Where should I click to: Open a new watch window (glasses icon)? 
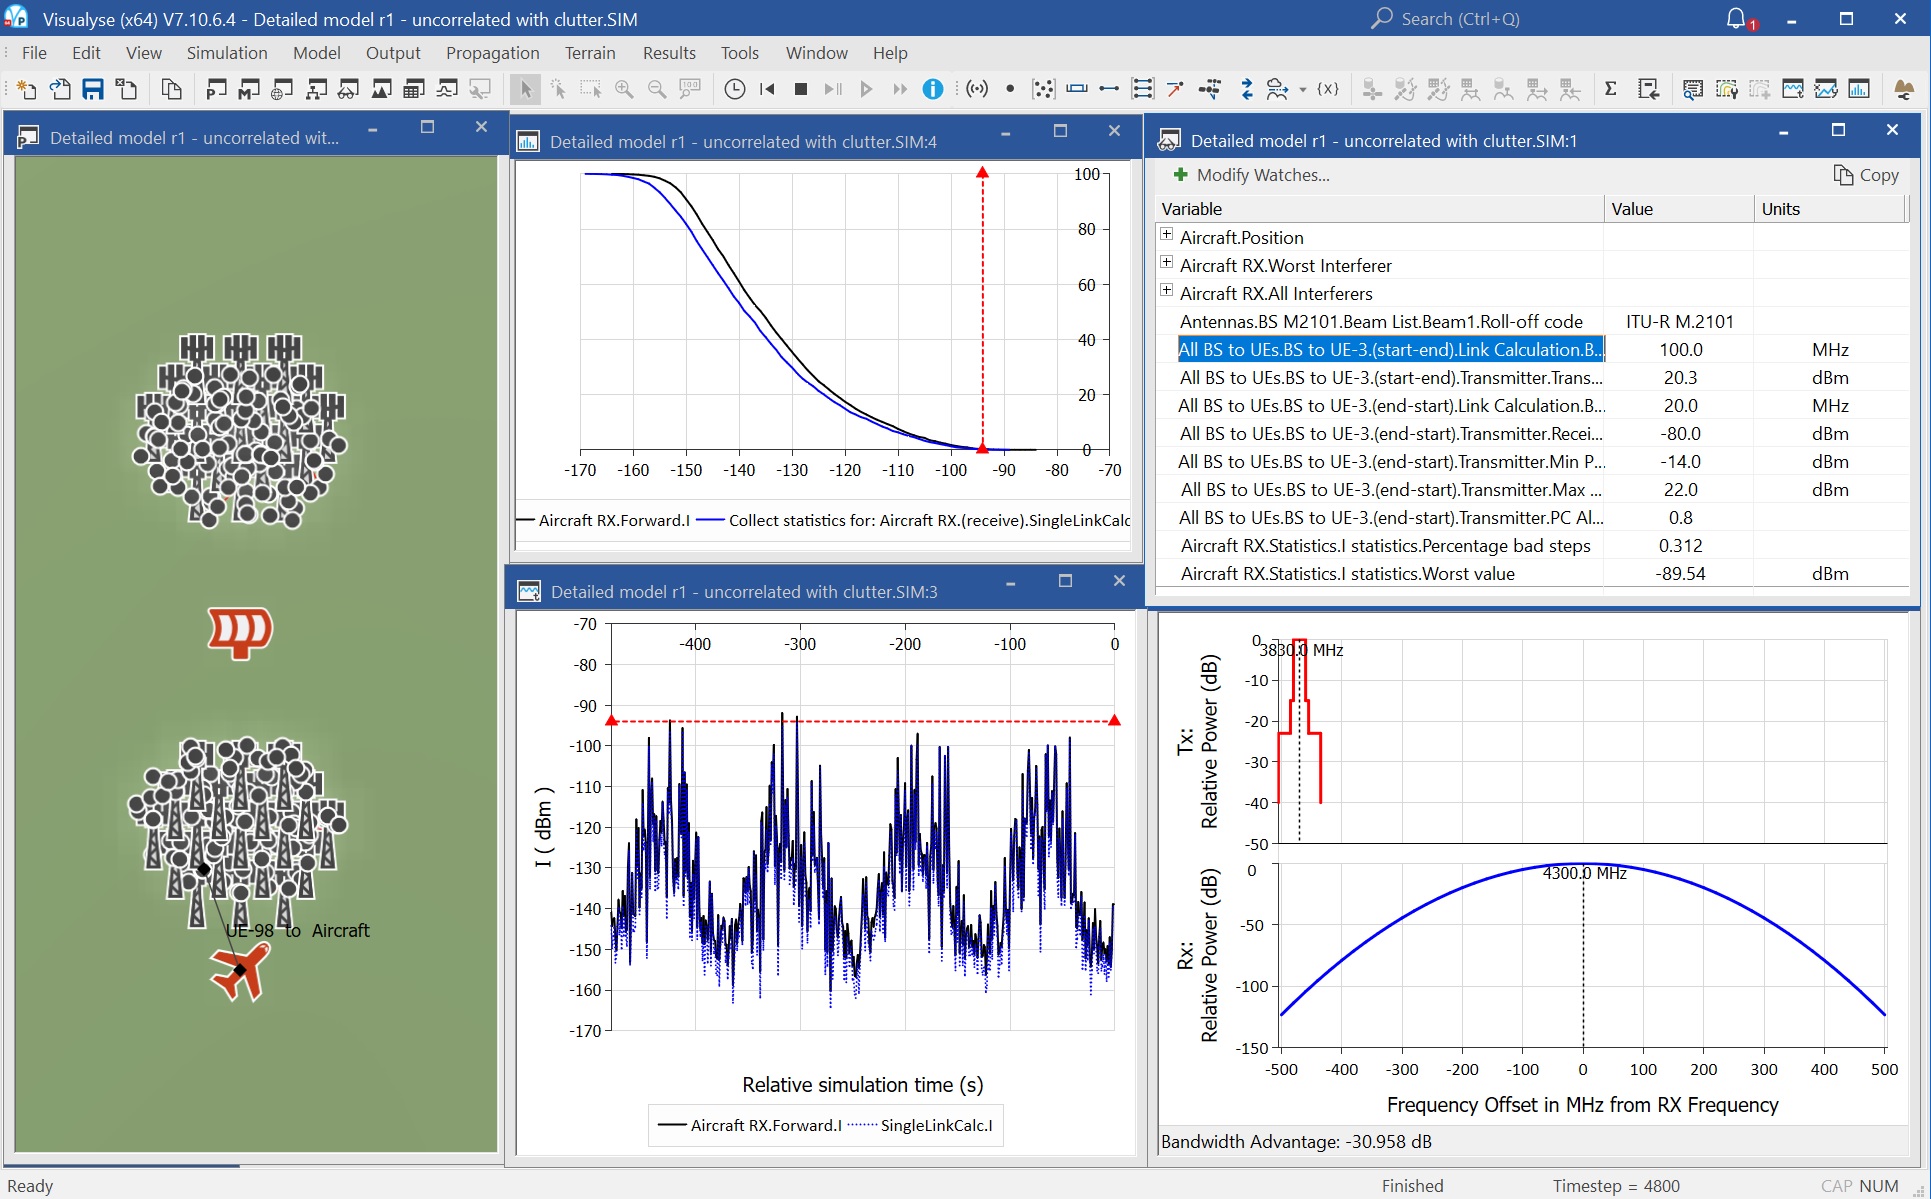(x=348, y=90)
